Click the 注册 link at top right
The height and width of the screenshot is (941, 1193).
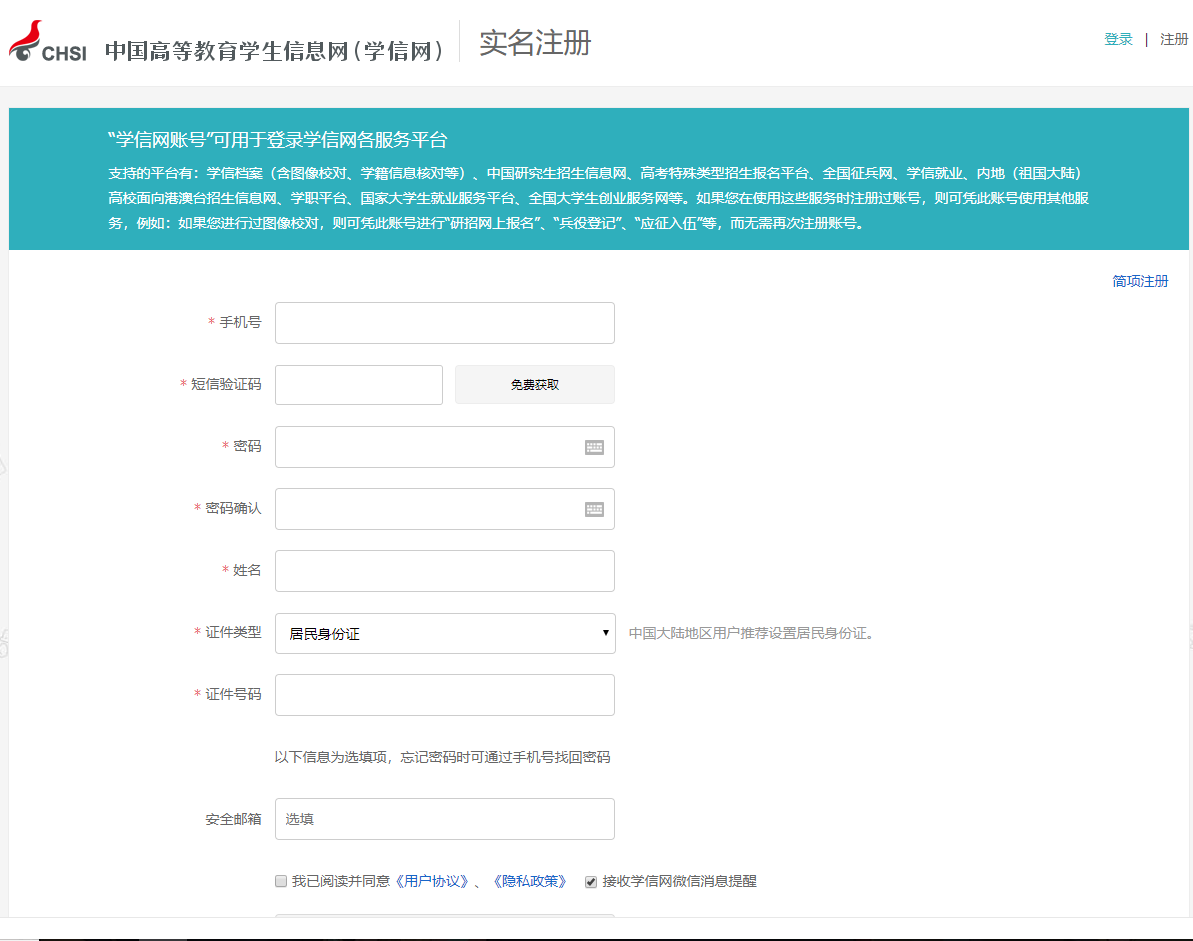(1173, 39)
